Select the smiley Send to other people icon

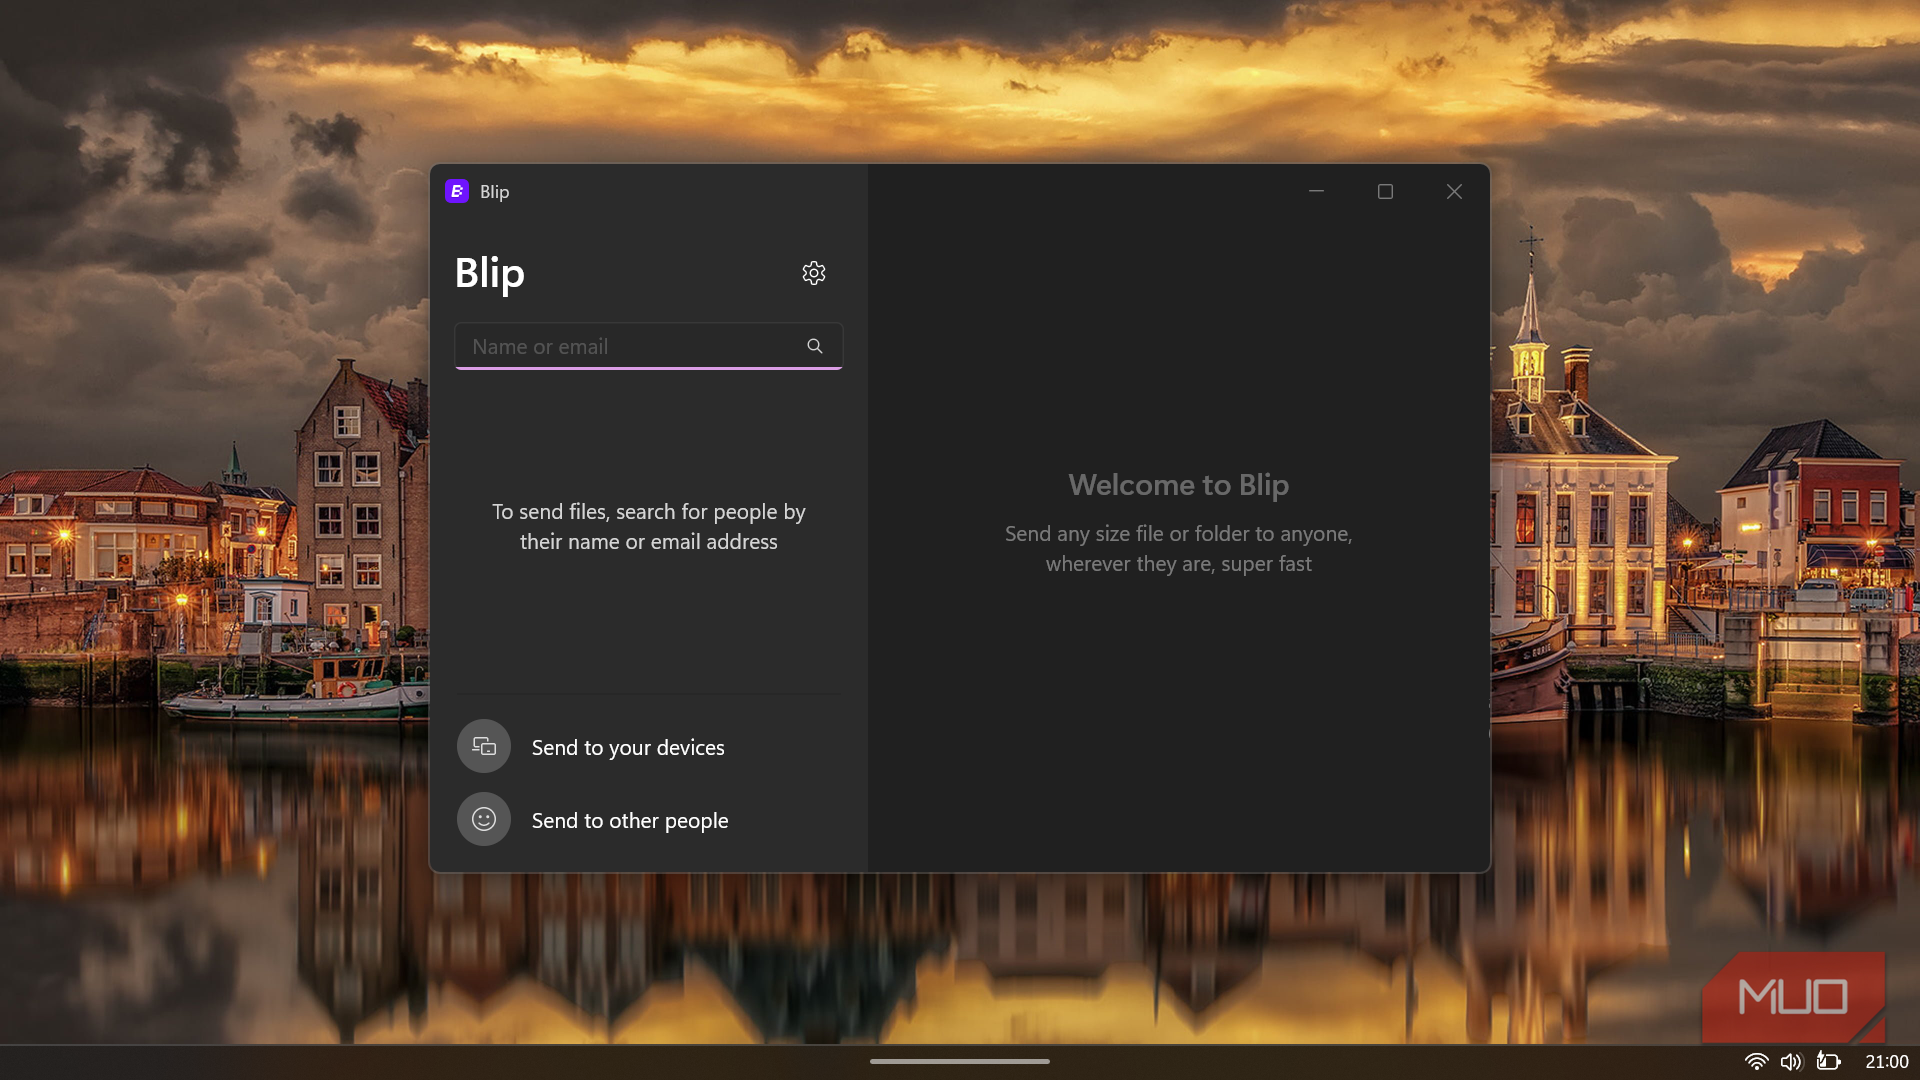(484, 819)
